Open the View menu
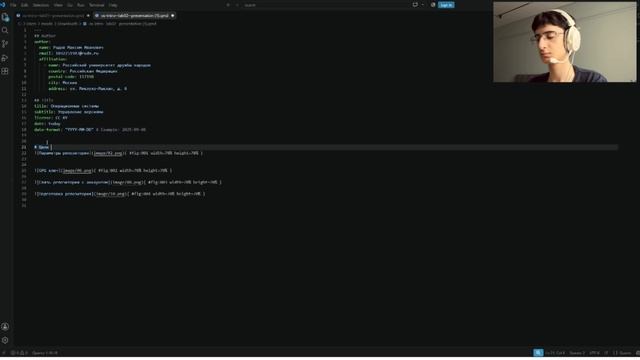The height and width of the screenshot is (360, 640). point(58,5)
